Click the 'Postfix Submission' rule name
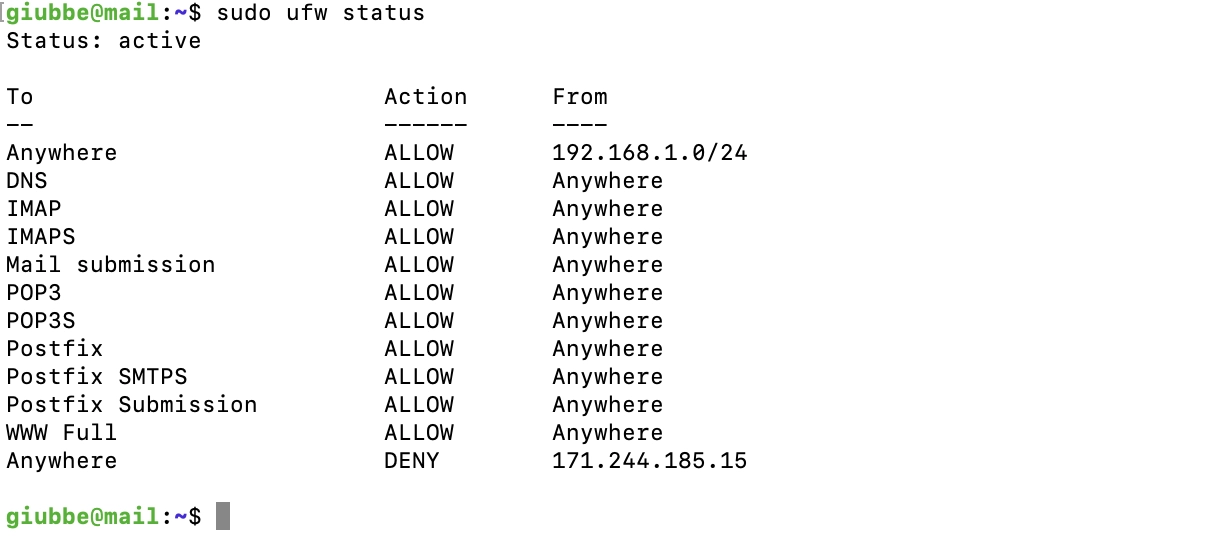Viewport: 1226px width, 540px height. coord(131,405)
